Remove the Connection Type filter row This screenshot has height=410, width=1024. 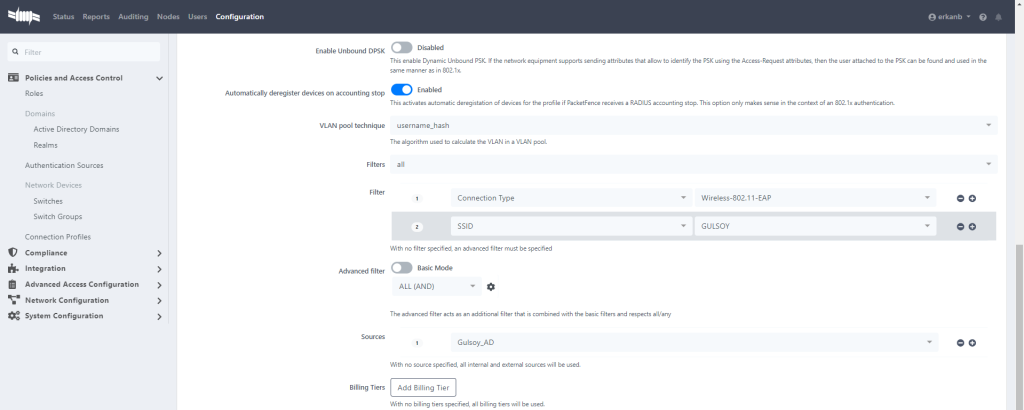pyautogui.click(x=960, y=198)
